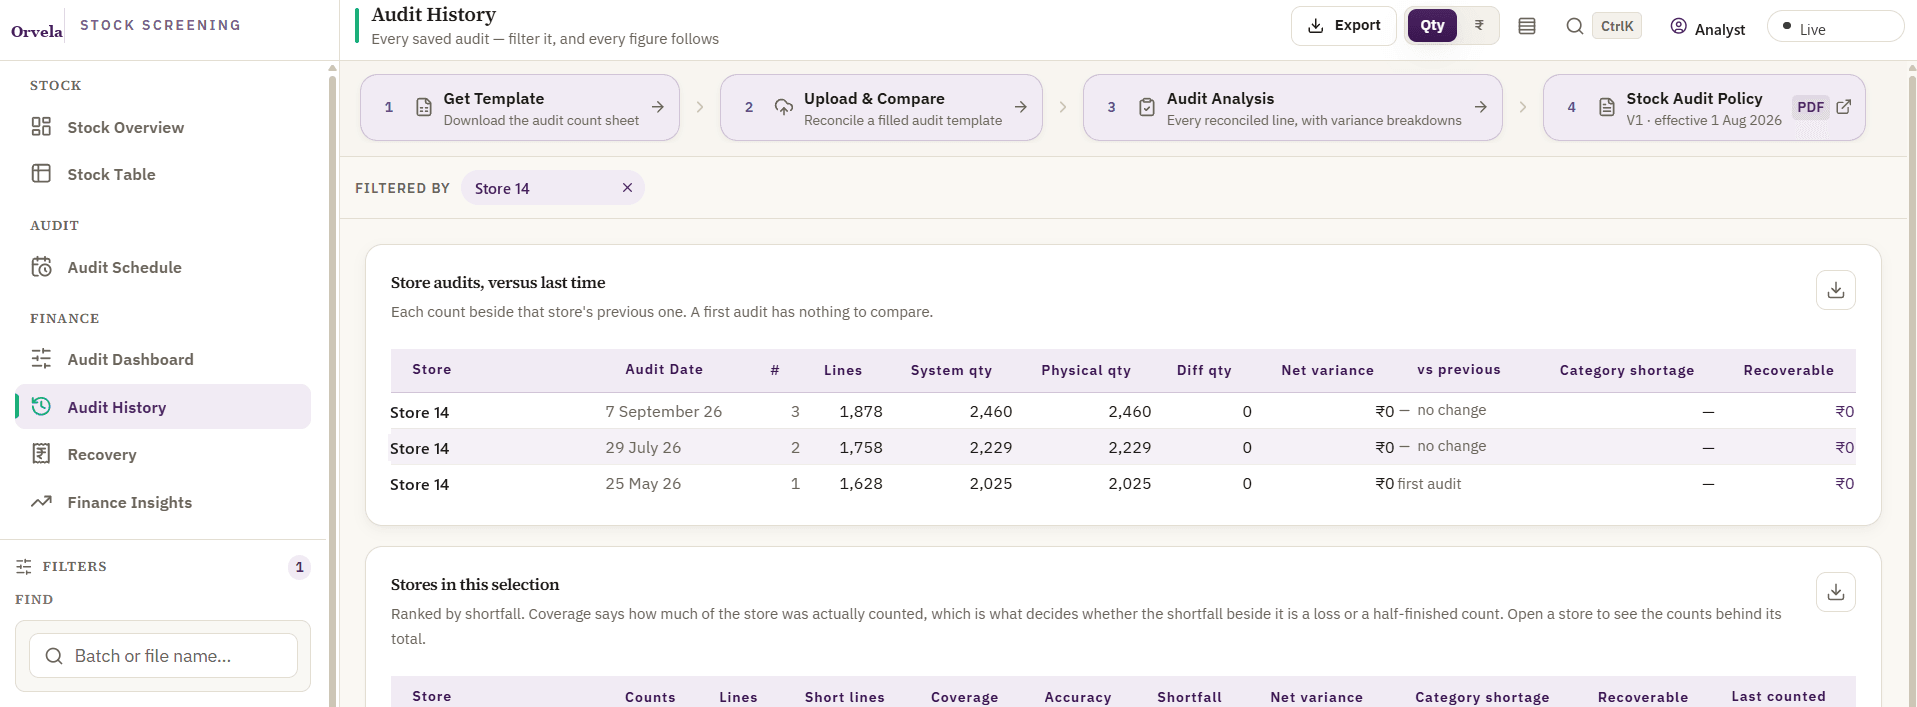
Task: Click the Upload & Compare cloud icon
Action: pyautogui.click(x=784, y=107)
